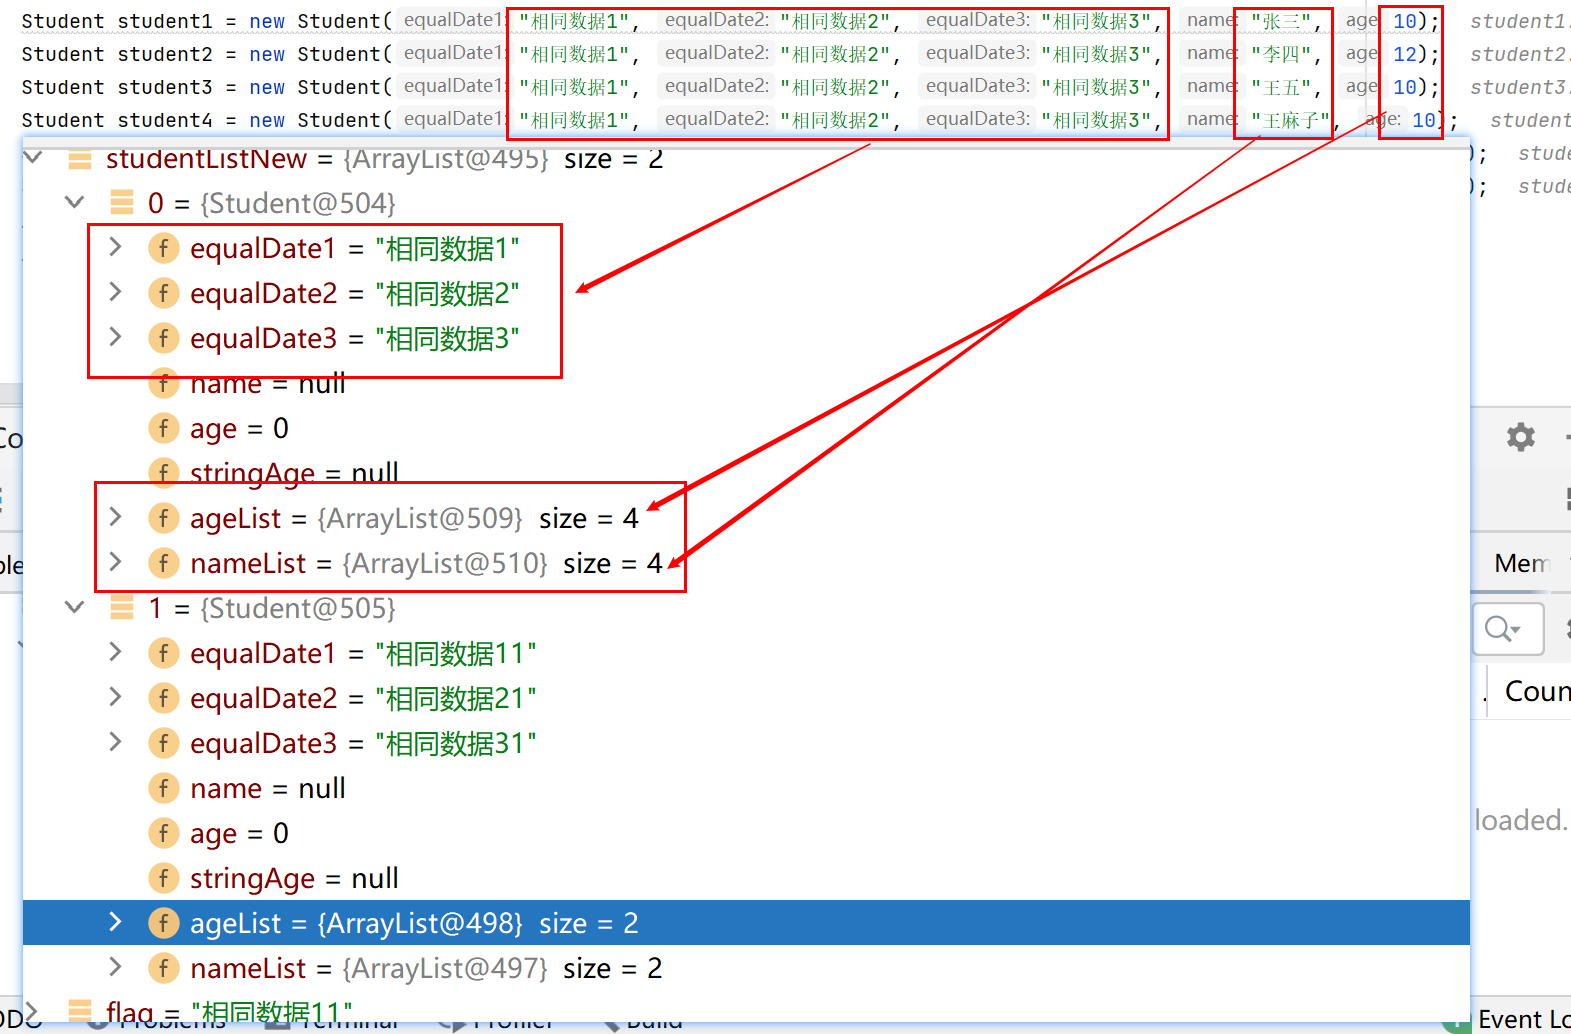Click the age value 12 in student2 line
The image size is (1571, 1034).
pyautogui.click(x=1404, y=54)
